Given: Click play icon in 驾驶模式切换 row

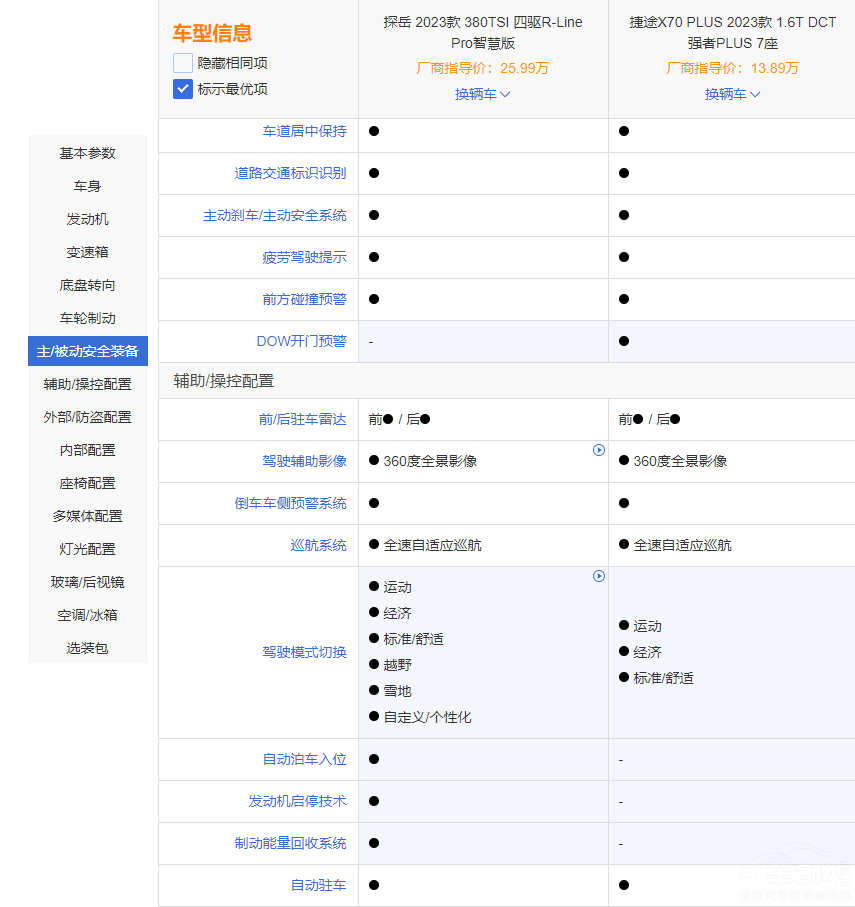Looking at the screenshot, I should coord(599,576).
